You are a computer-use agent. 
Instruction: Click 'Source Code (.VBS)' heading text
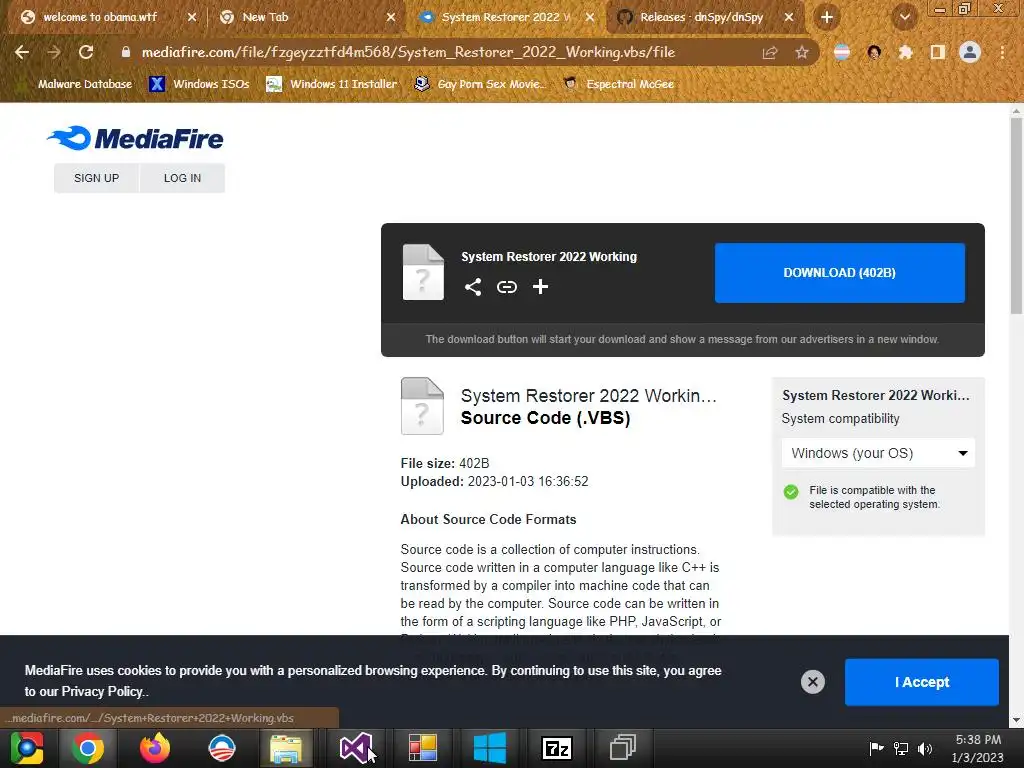(x=545, y=418)
